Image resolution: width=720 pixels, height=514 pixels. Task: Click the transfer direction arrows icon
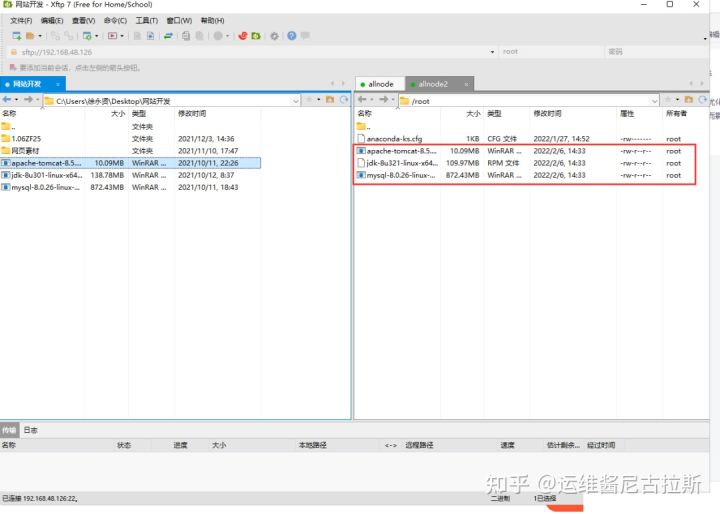pos(168,36)
